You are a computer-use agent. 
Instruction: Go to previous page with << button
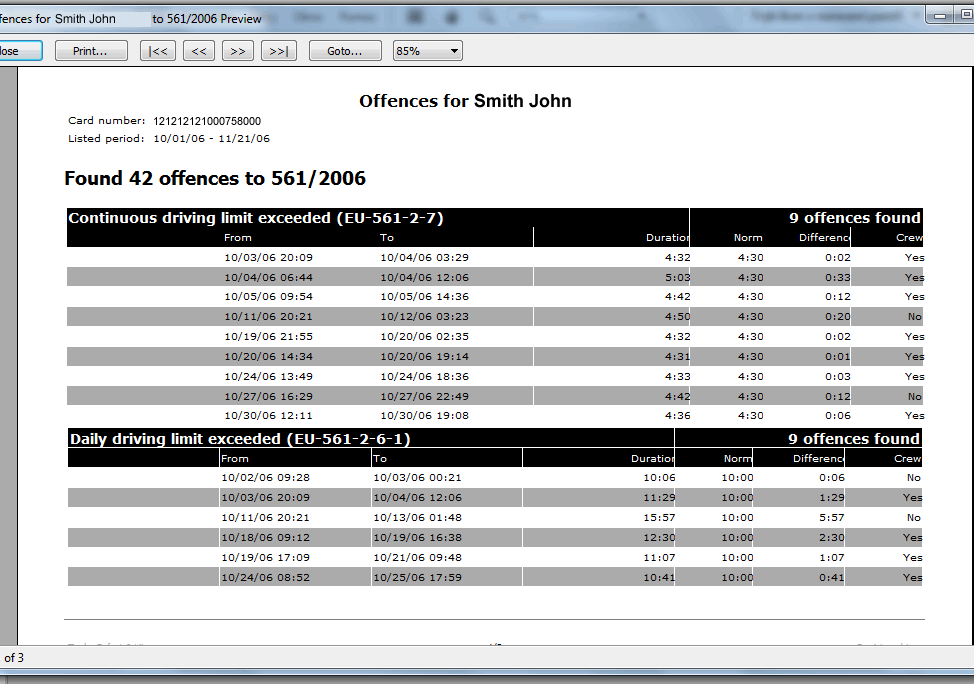tap(199, 51)
